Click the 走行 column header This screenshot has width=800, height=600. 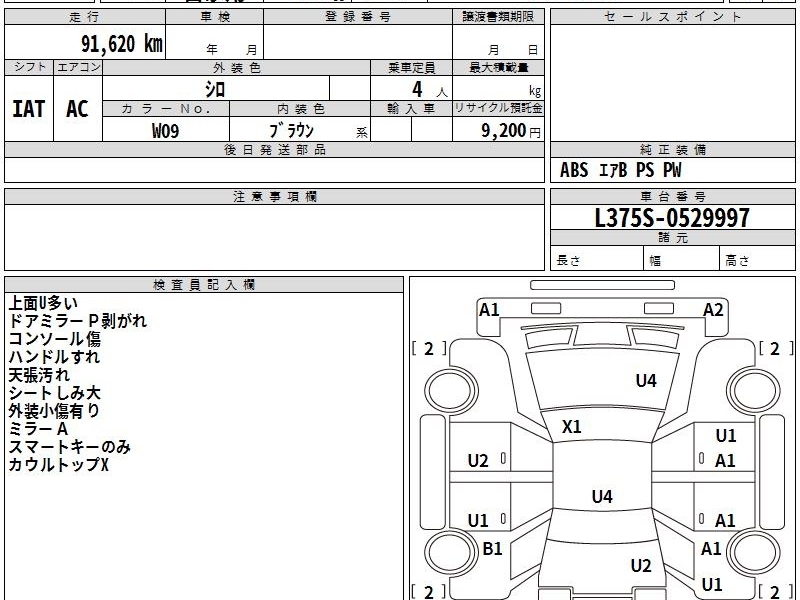pos(85,17)
